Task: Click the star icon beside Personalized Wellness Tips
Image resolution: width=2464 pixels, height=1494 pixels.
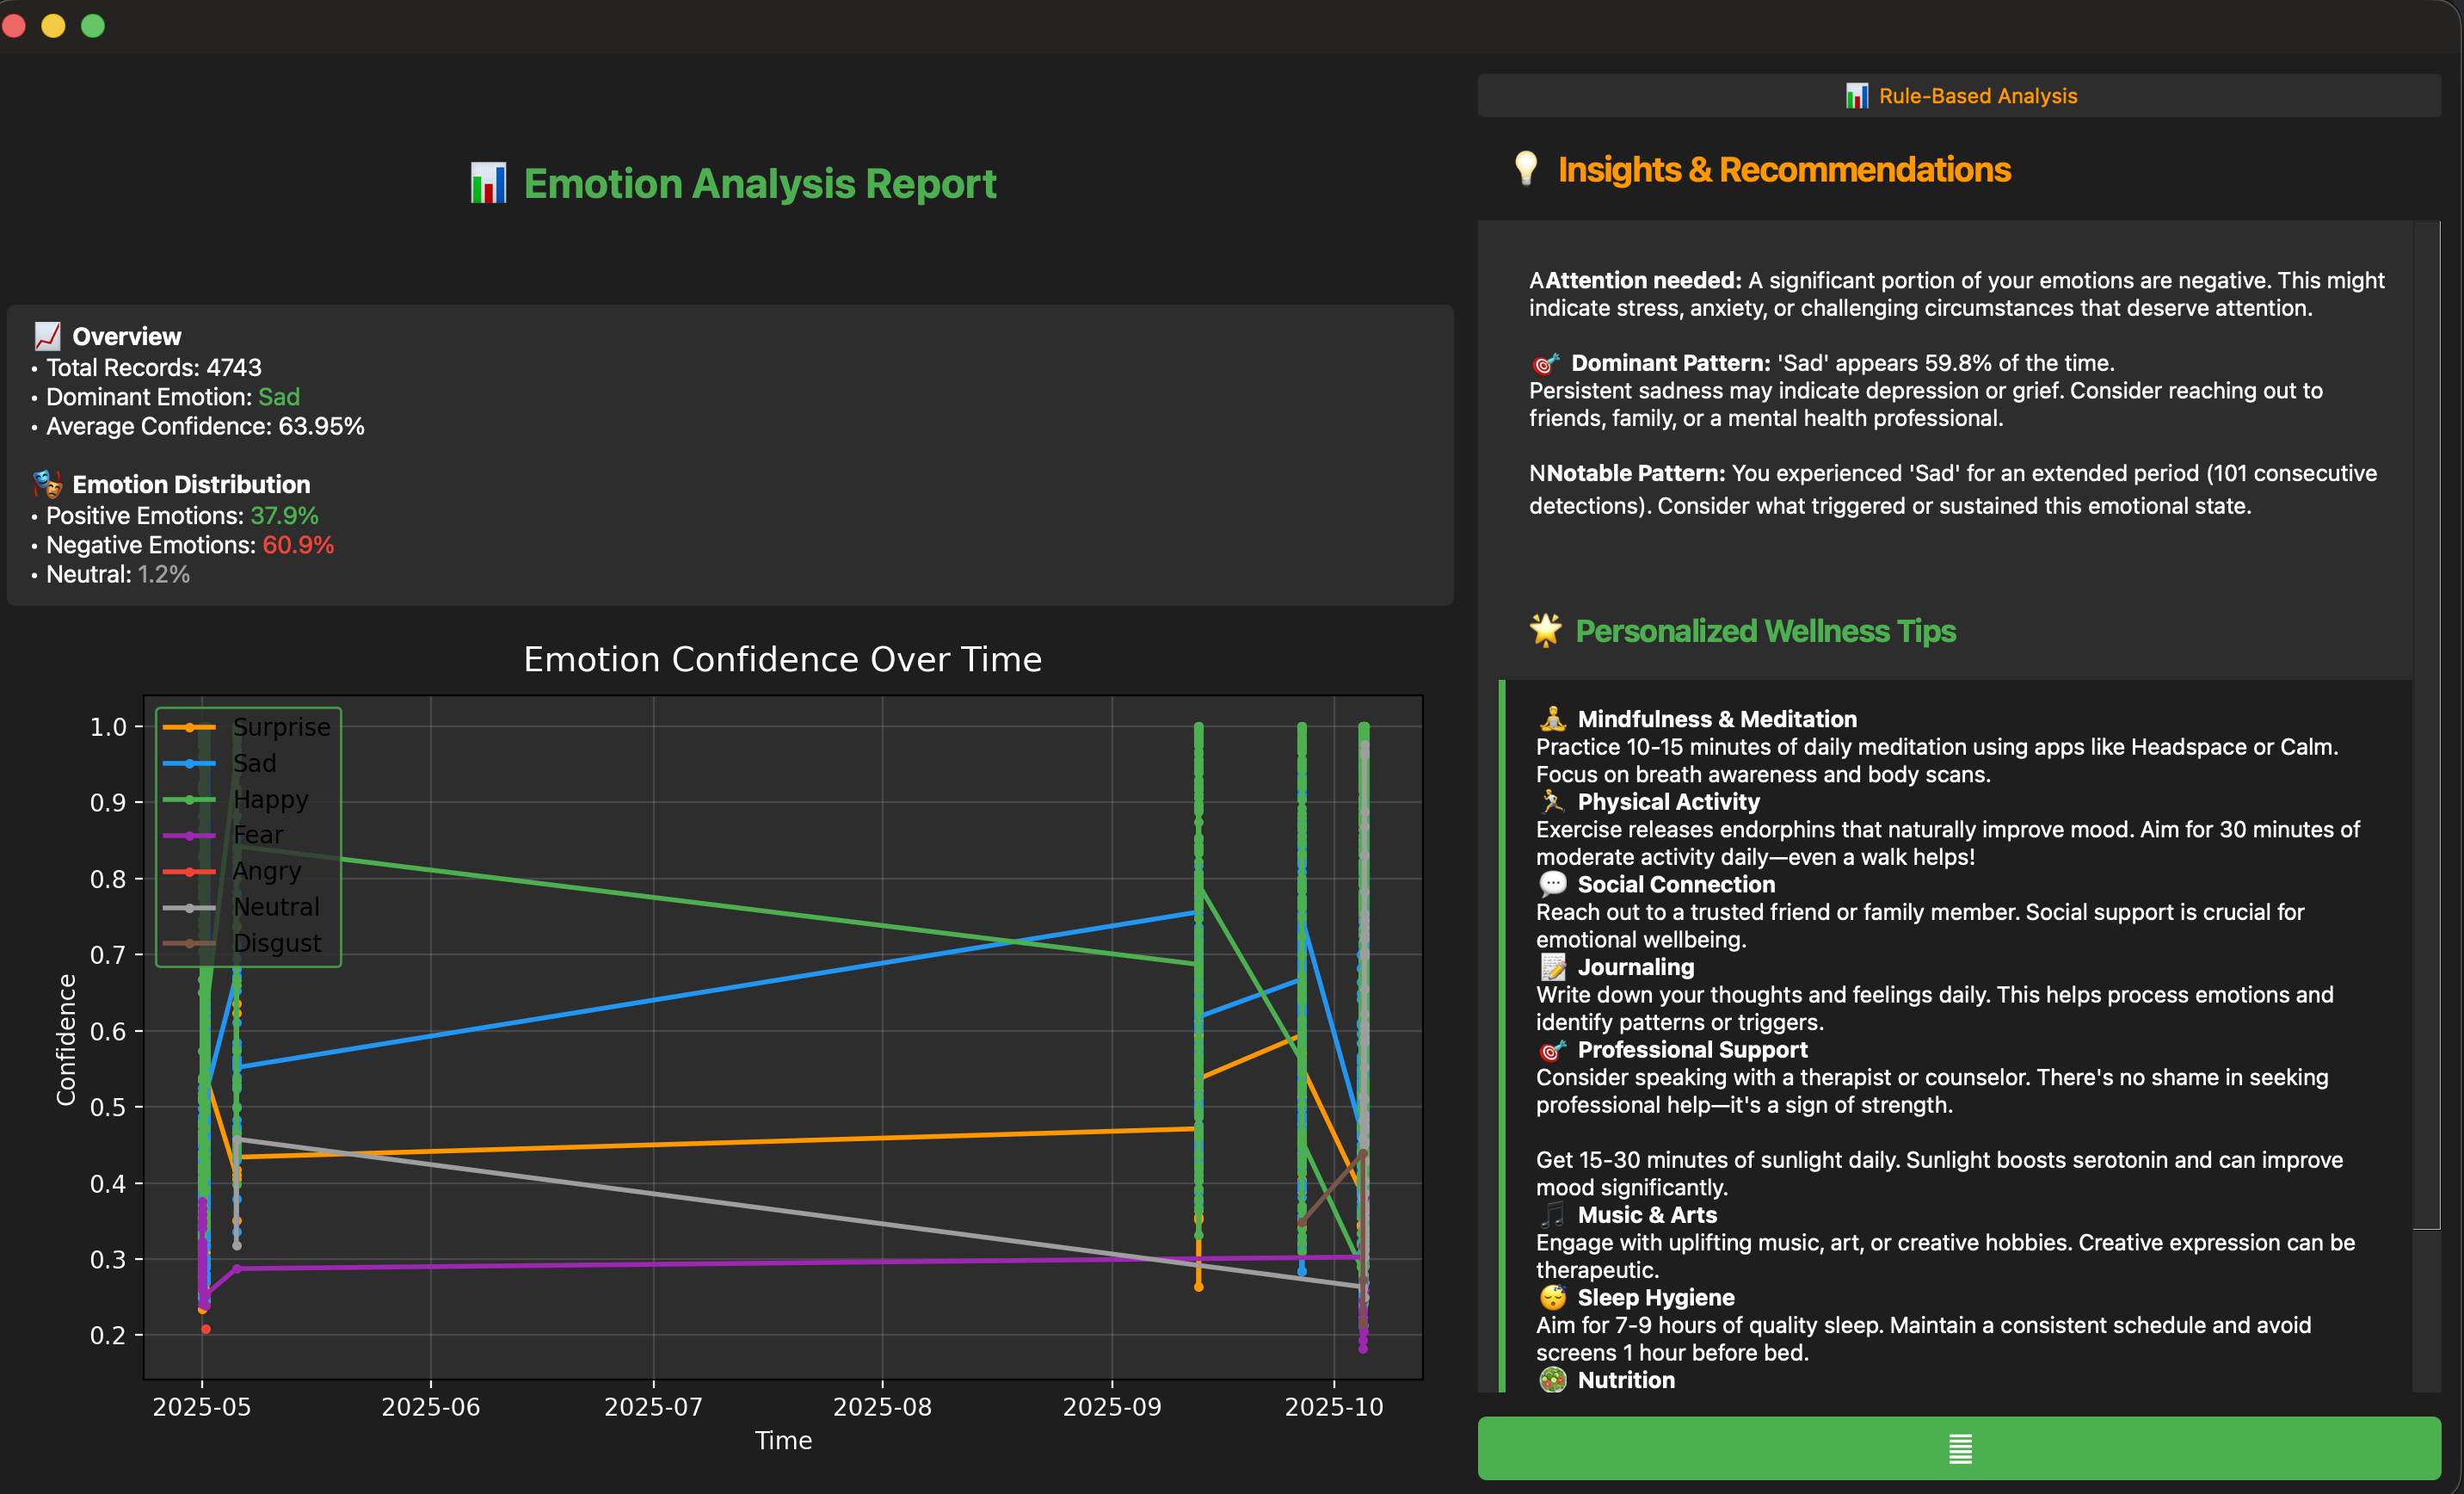Action: pos(1545,631)
